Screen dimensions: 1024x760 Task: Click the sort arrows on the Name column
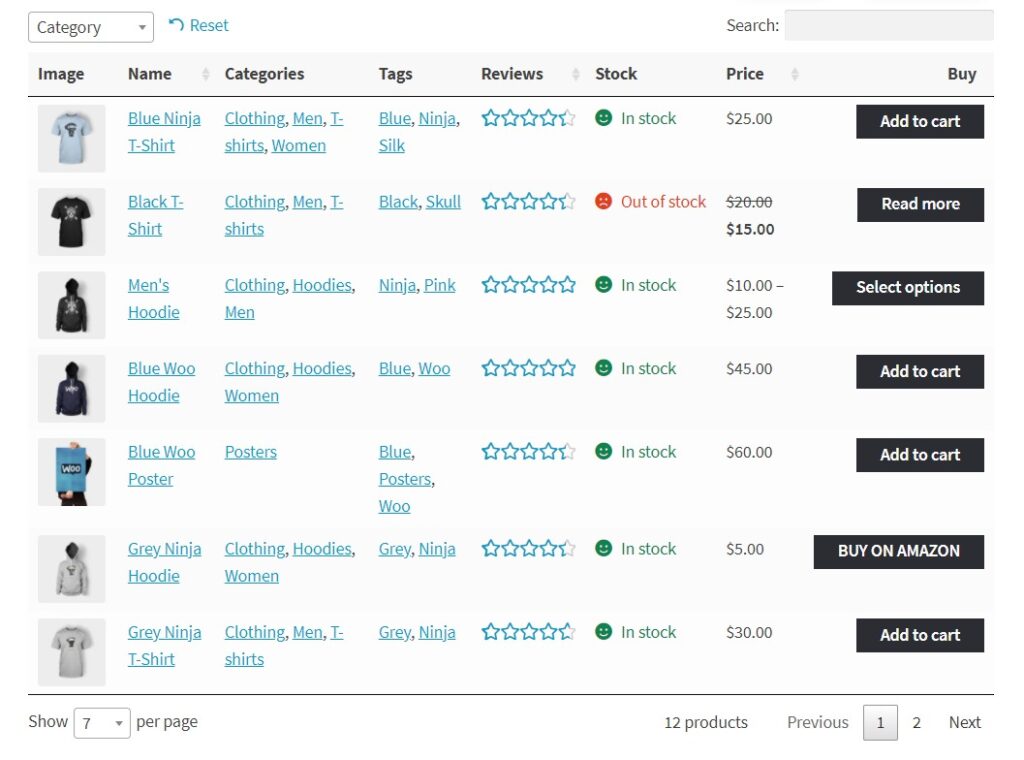206,73
